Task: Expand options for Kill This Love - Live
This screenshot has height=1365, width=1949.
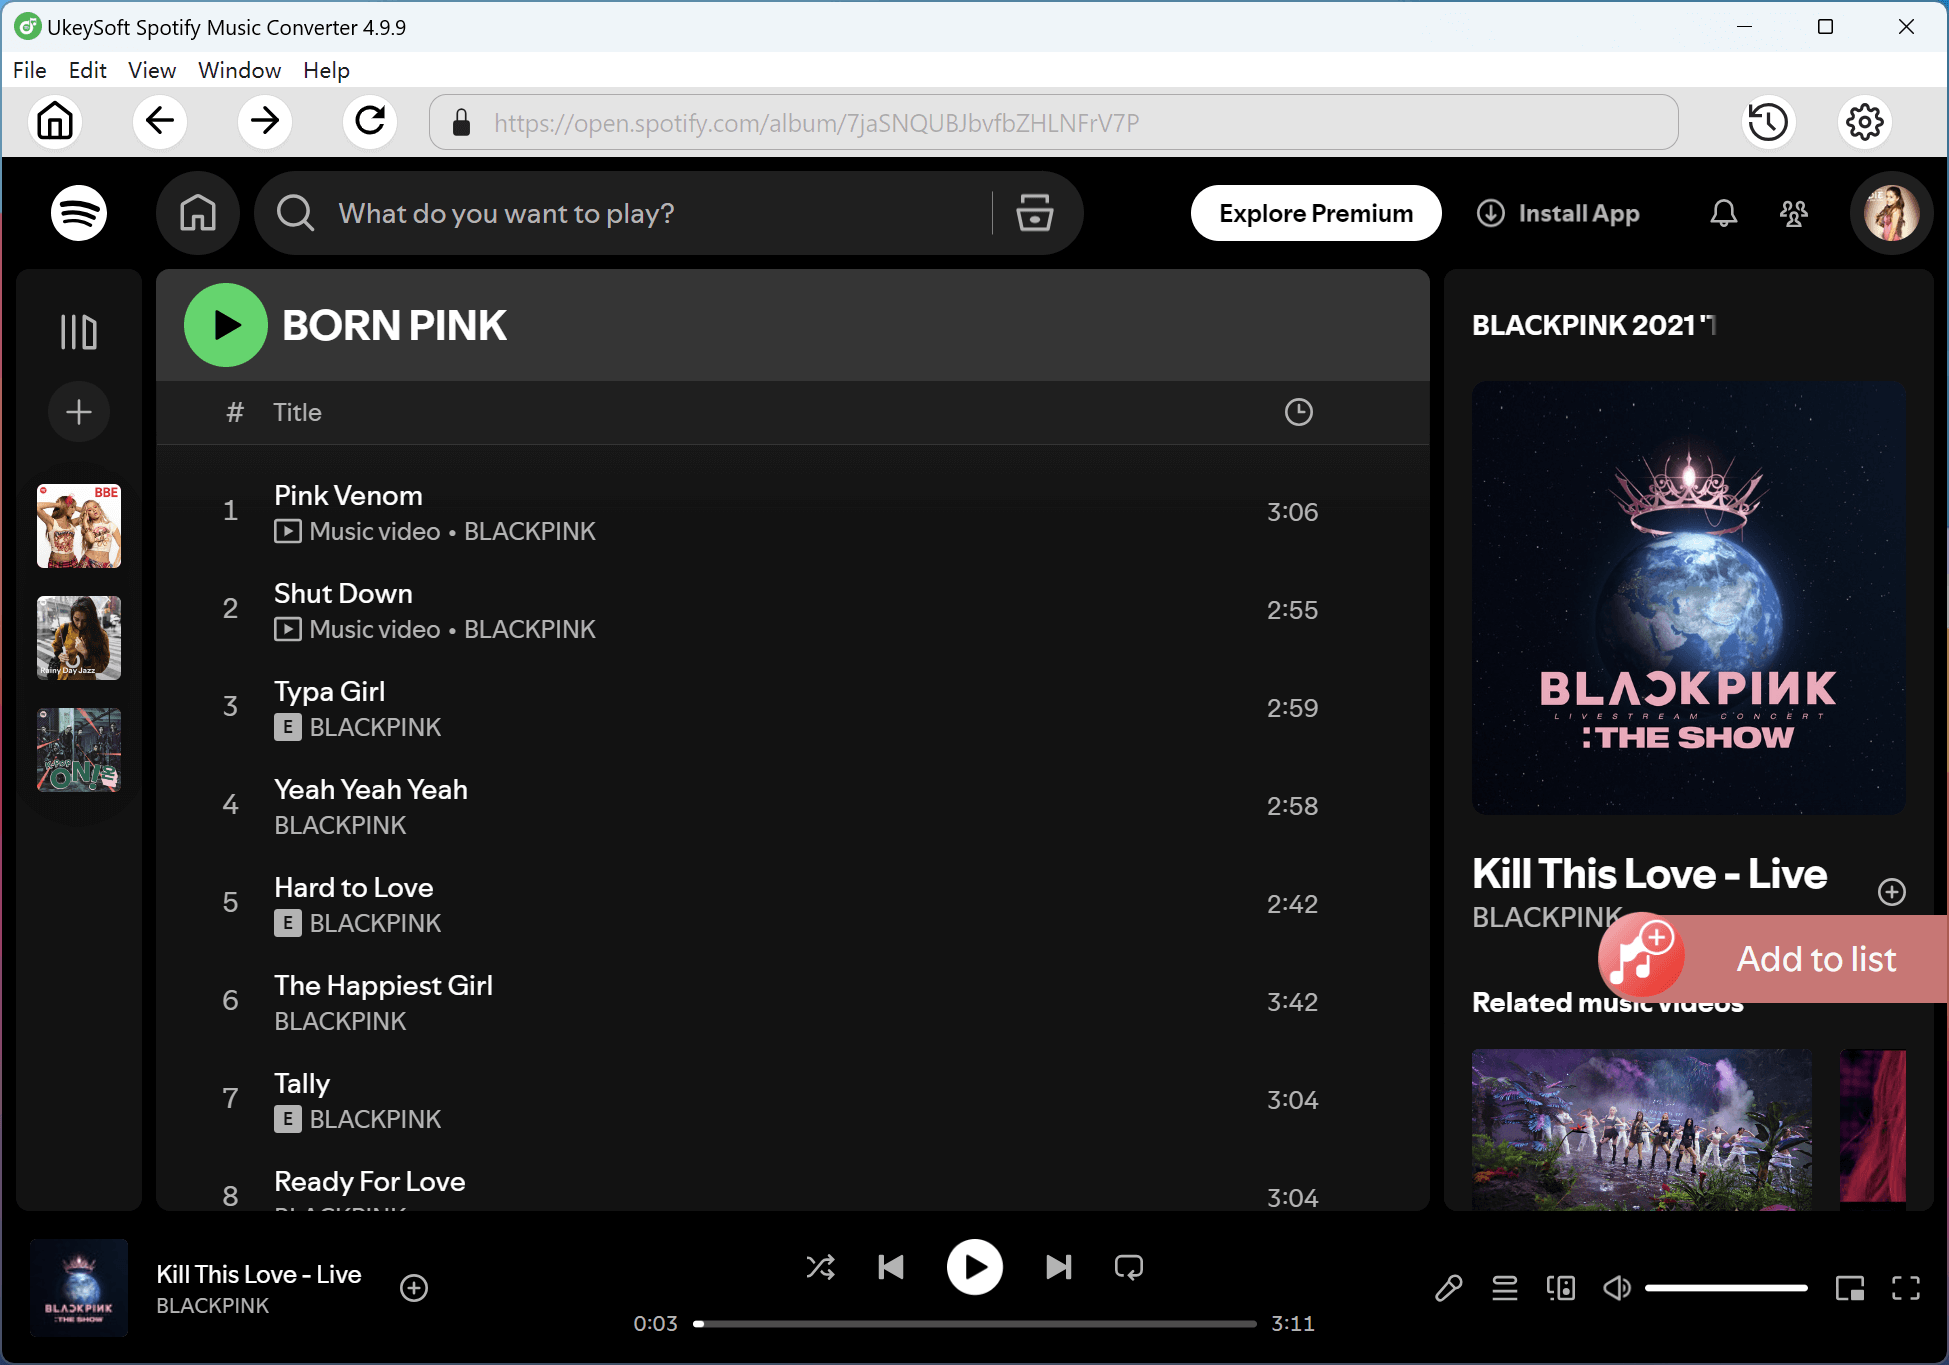Action: pos(1891,891)
